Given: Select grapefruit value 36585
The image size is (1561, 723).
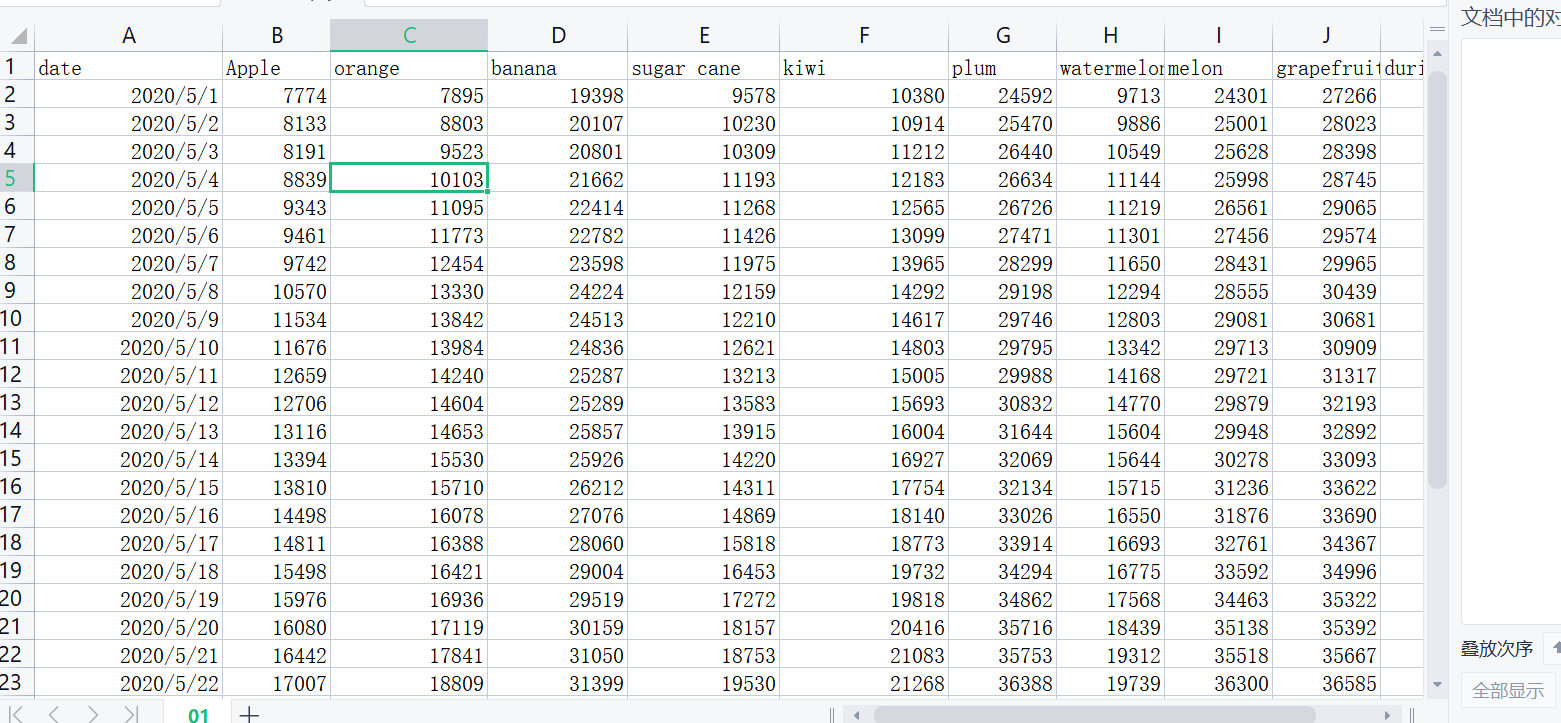Looking at the screenshot, I should tap(1327, 683).
